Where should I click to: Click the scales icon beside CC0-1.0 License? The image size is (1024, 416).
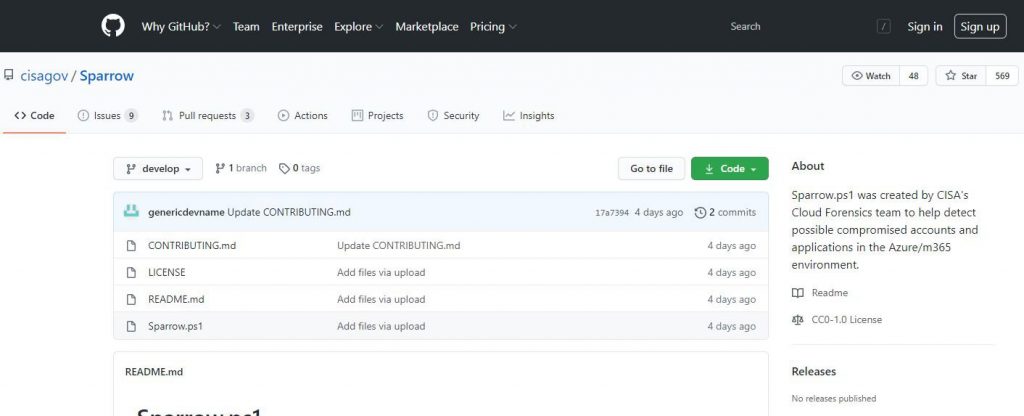click(x=797, y=319)
